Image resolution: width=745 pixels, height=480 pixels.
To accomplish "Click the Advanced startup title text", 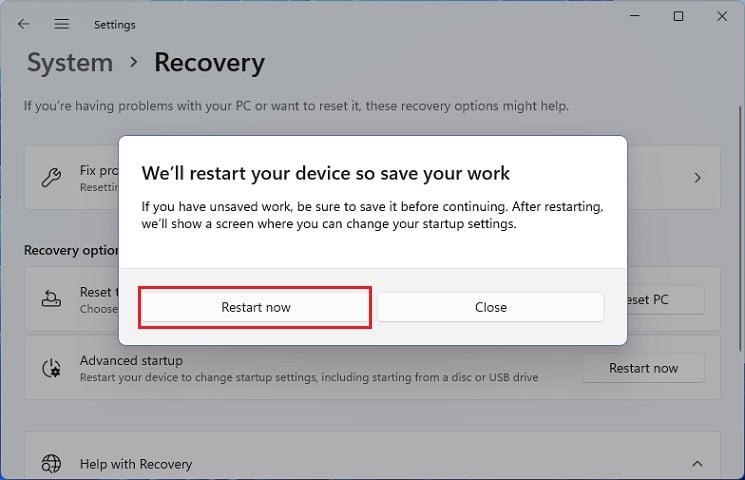I will [131, 360].
